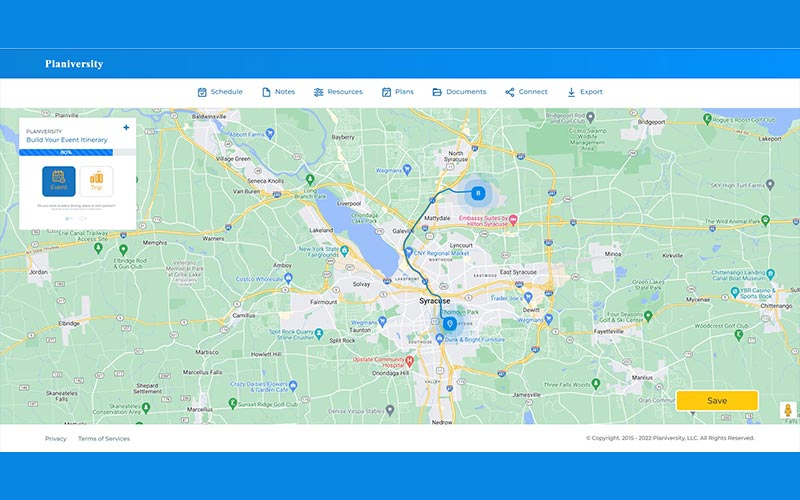
Task: Click the Four Seasons Golf & Ski Center pin
Action: pos(648,316)
